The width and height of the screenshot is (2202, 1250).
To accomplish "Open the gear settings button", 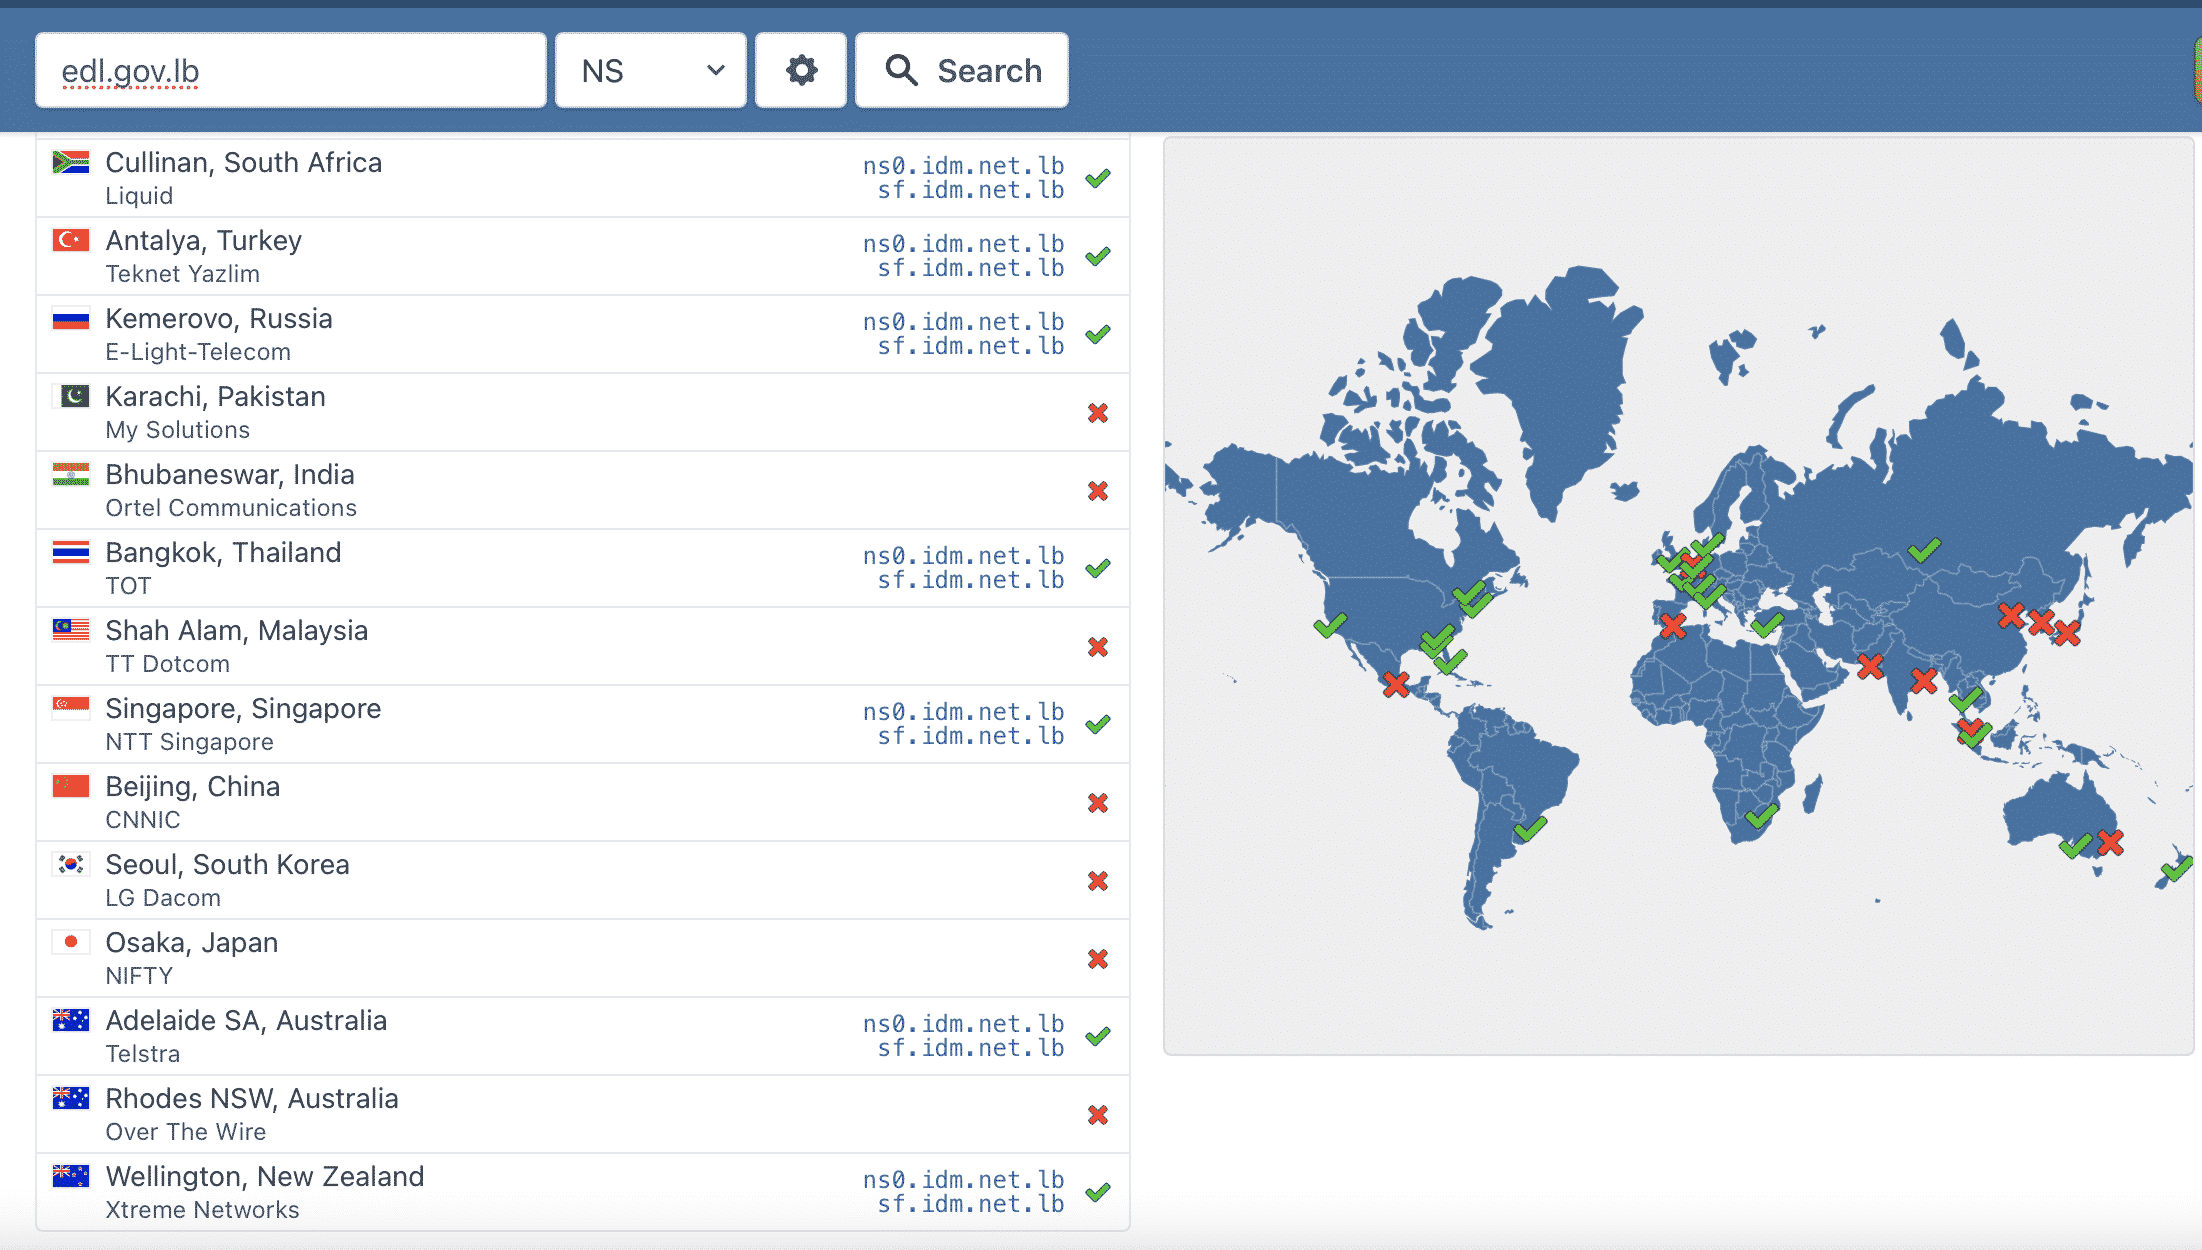I will coord(801,70).
